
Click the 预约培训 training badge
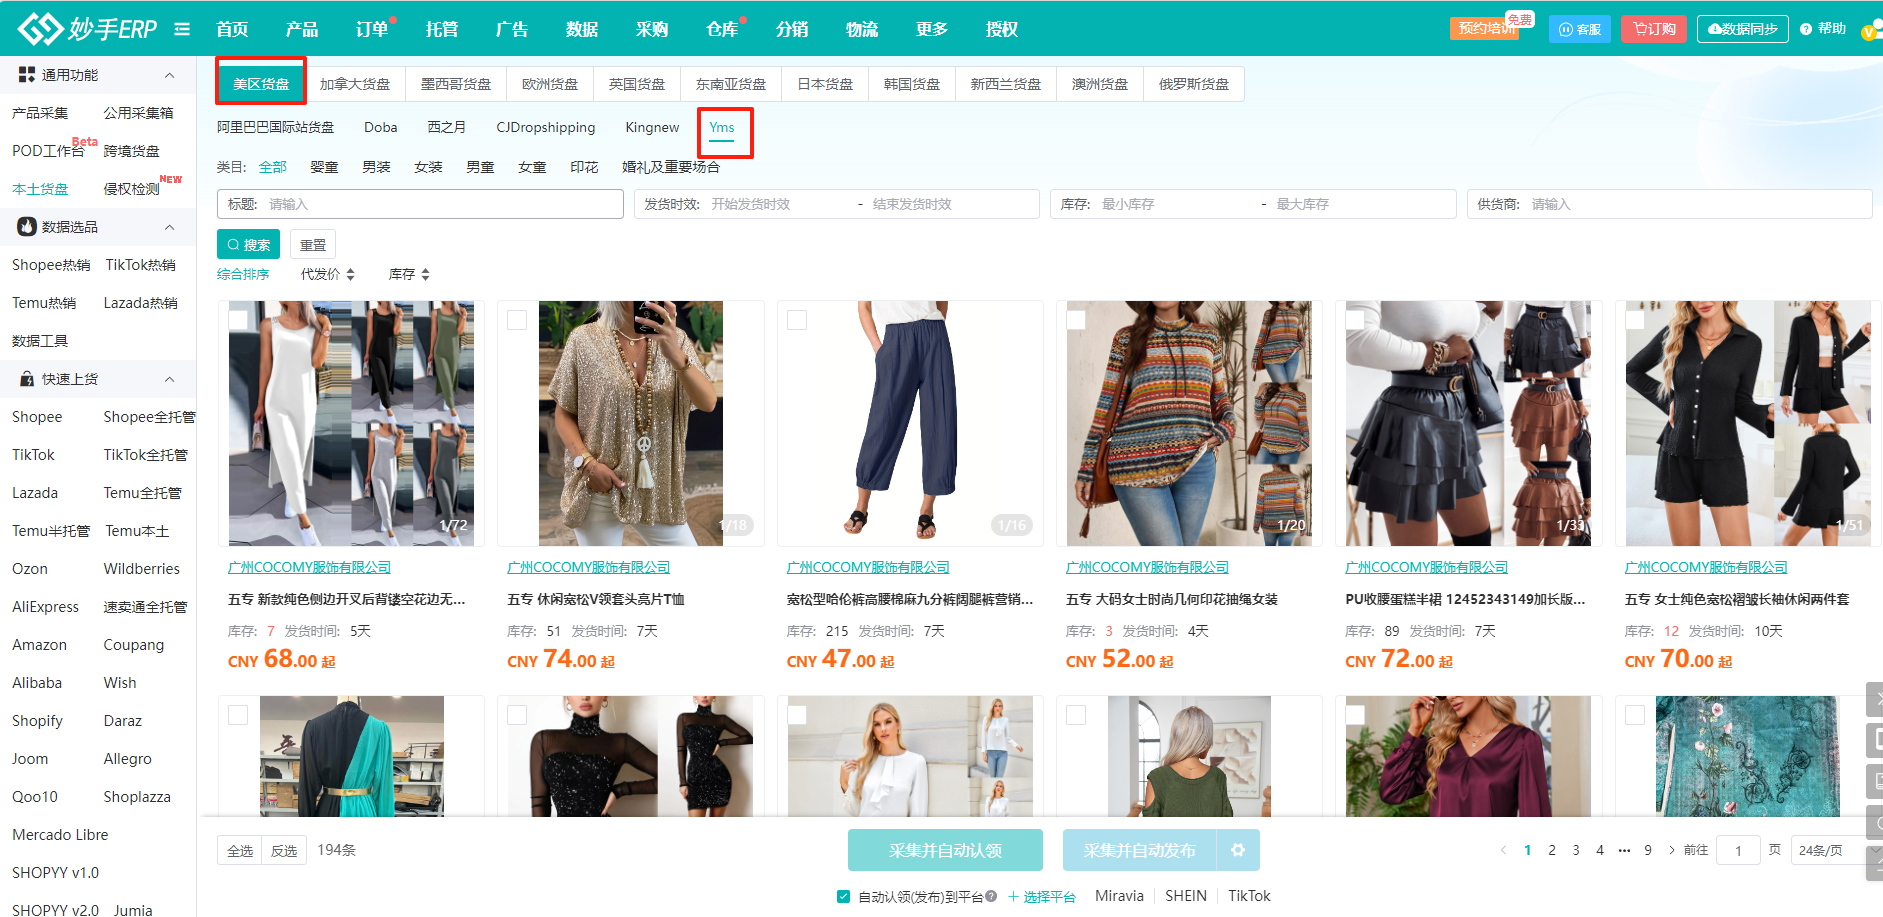tap(1485, 28)
